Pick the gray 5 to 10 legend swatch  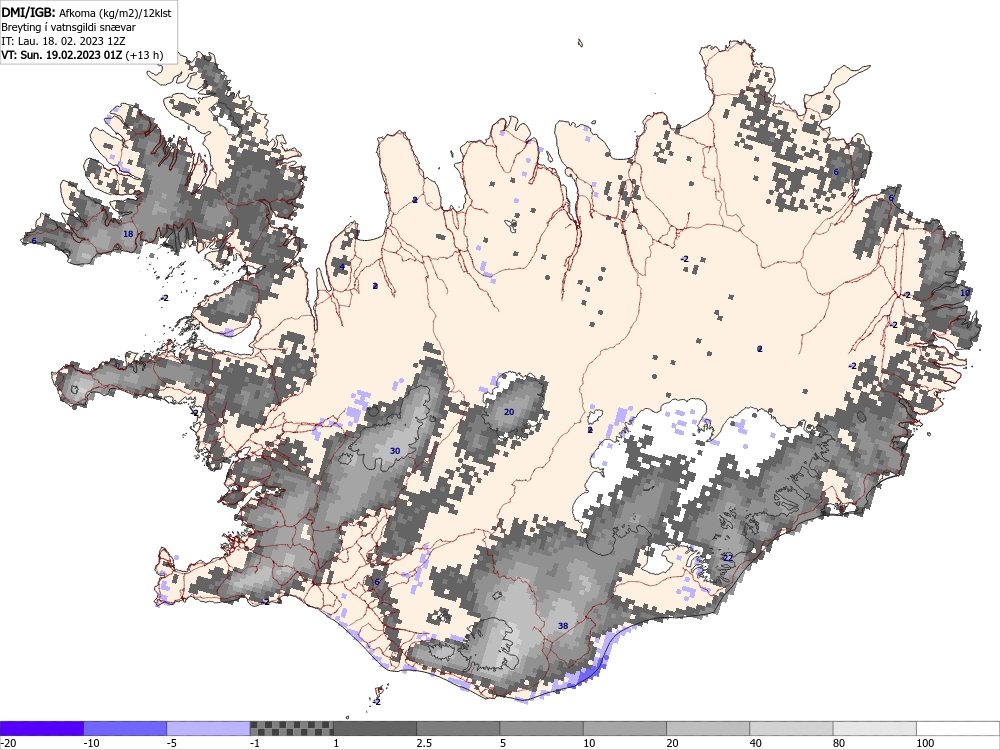coord(541,728)
